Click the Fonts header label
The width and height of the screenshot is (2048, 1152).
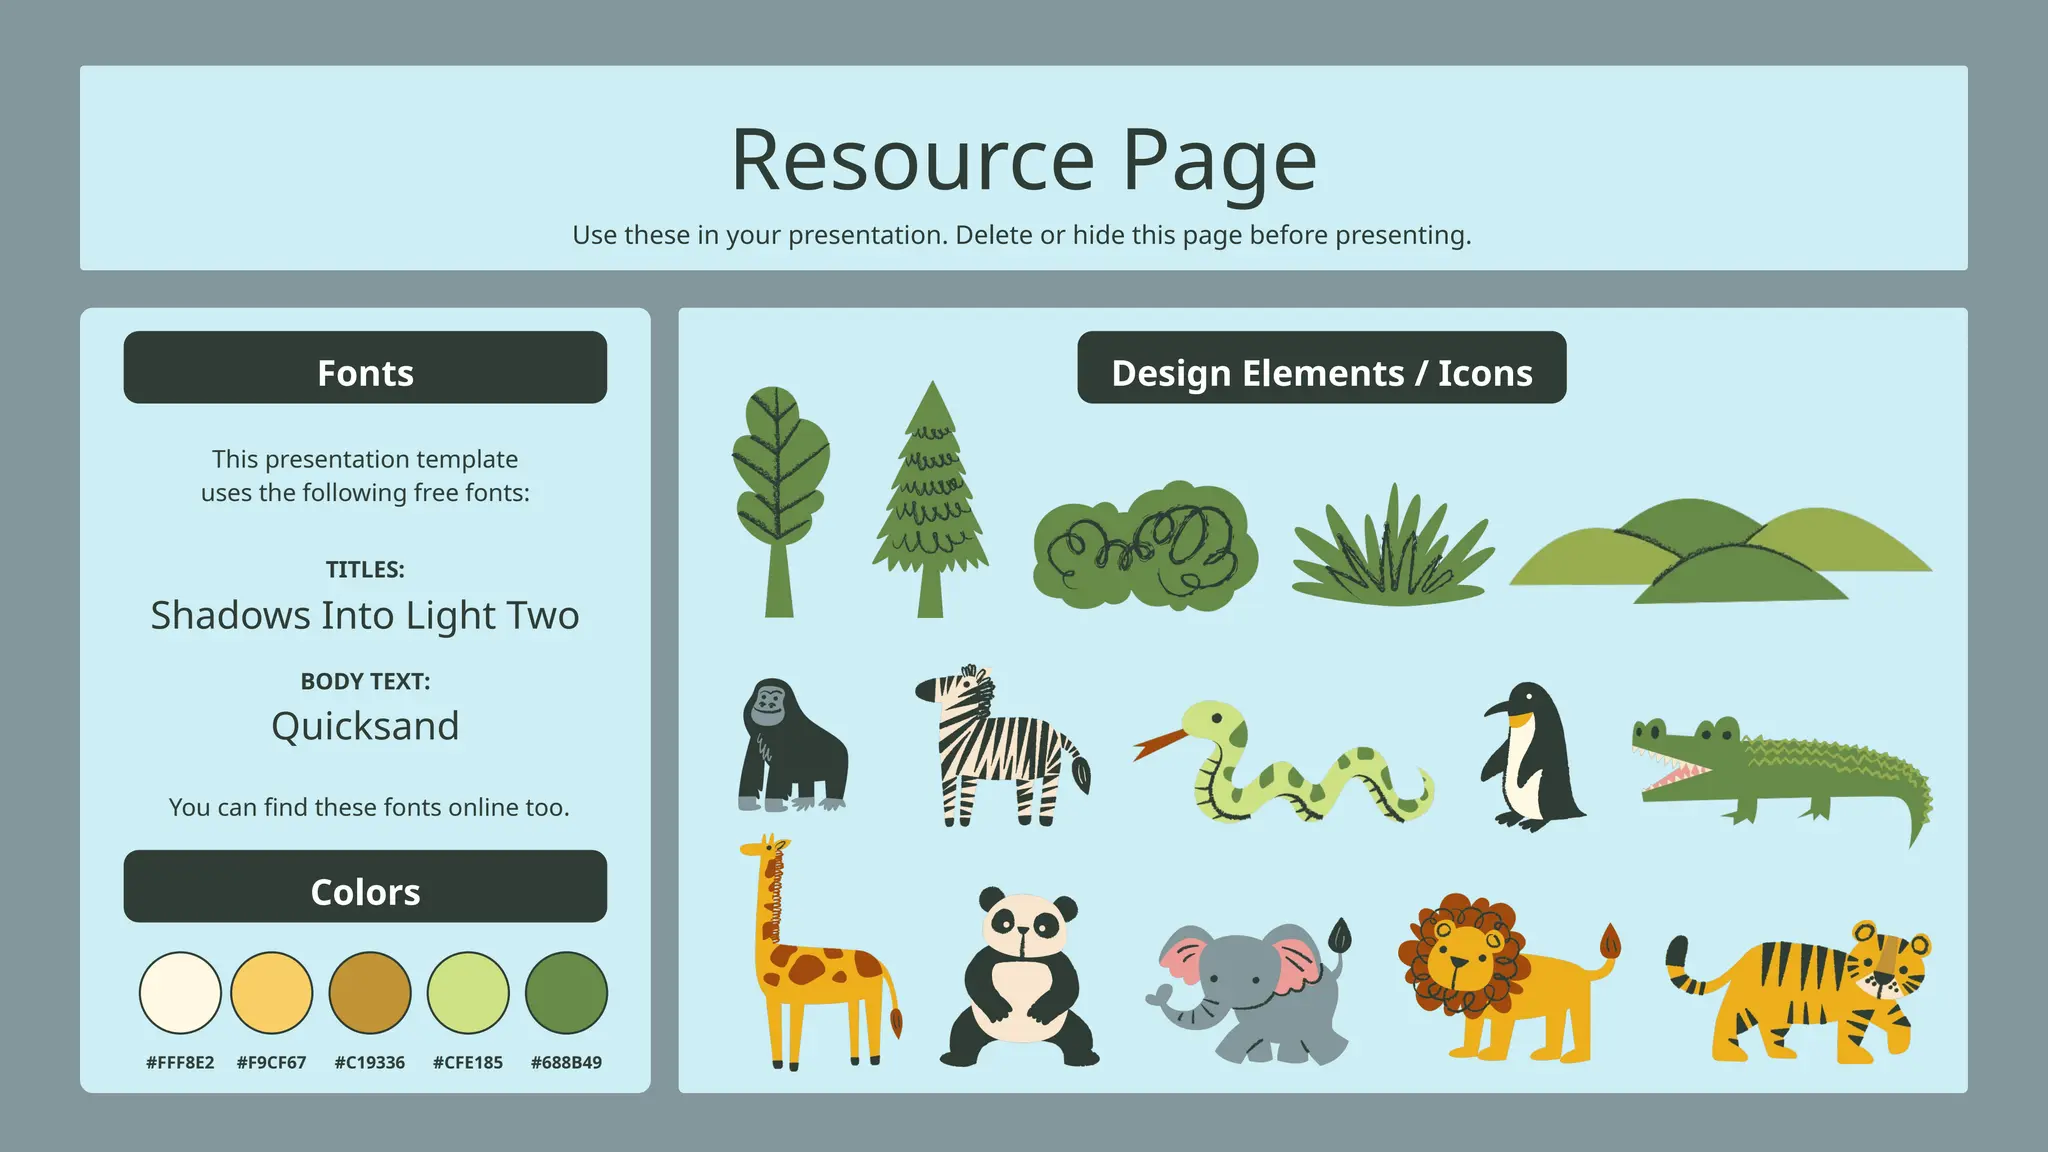tap(365, 368)
